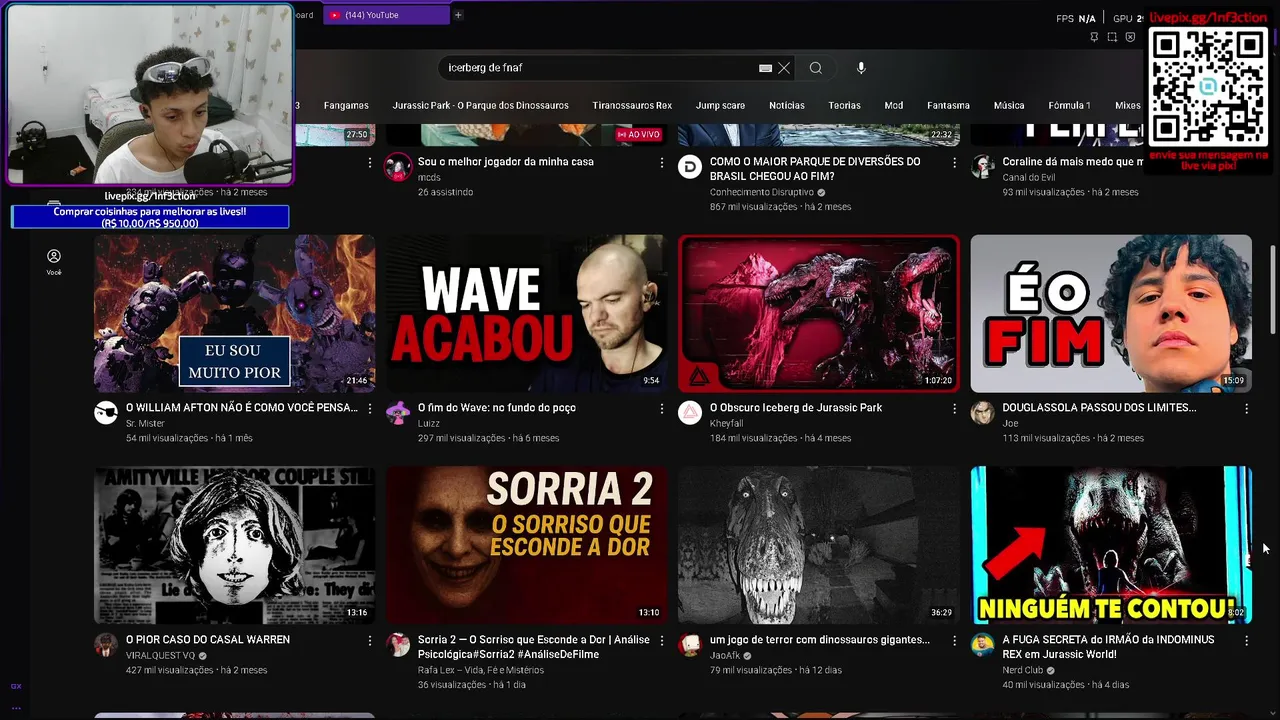Open a new browser tab with the plus button
The width and height of the screenshot is (1280, 720).
pyautogui.click(x=458, y=15)
